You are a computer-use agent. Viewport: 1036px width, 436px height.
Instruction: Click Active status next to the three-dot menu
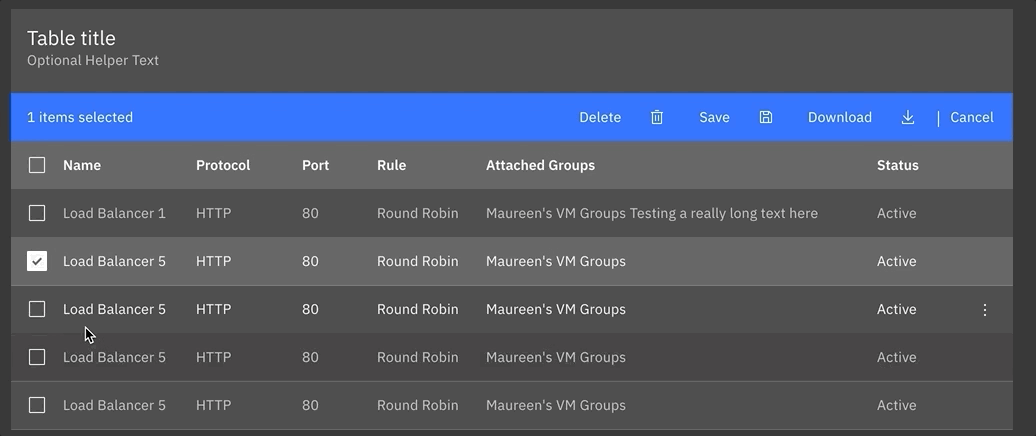point(897,309)
